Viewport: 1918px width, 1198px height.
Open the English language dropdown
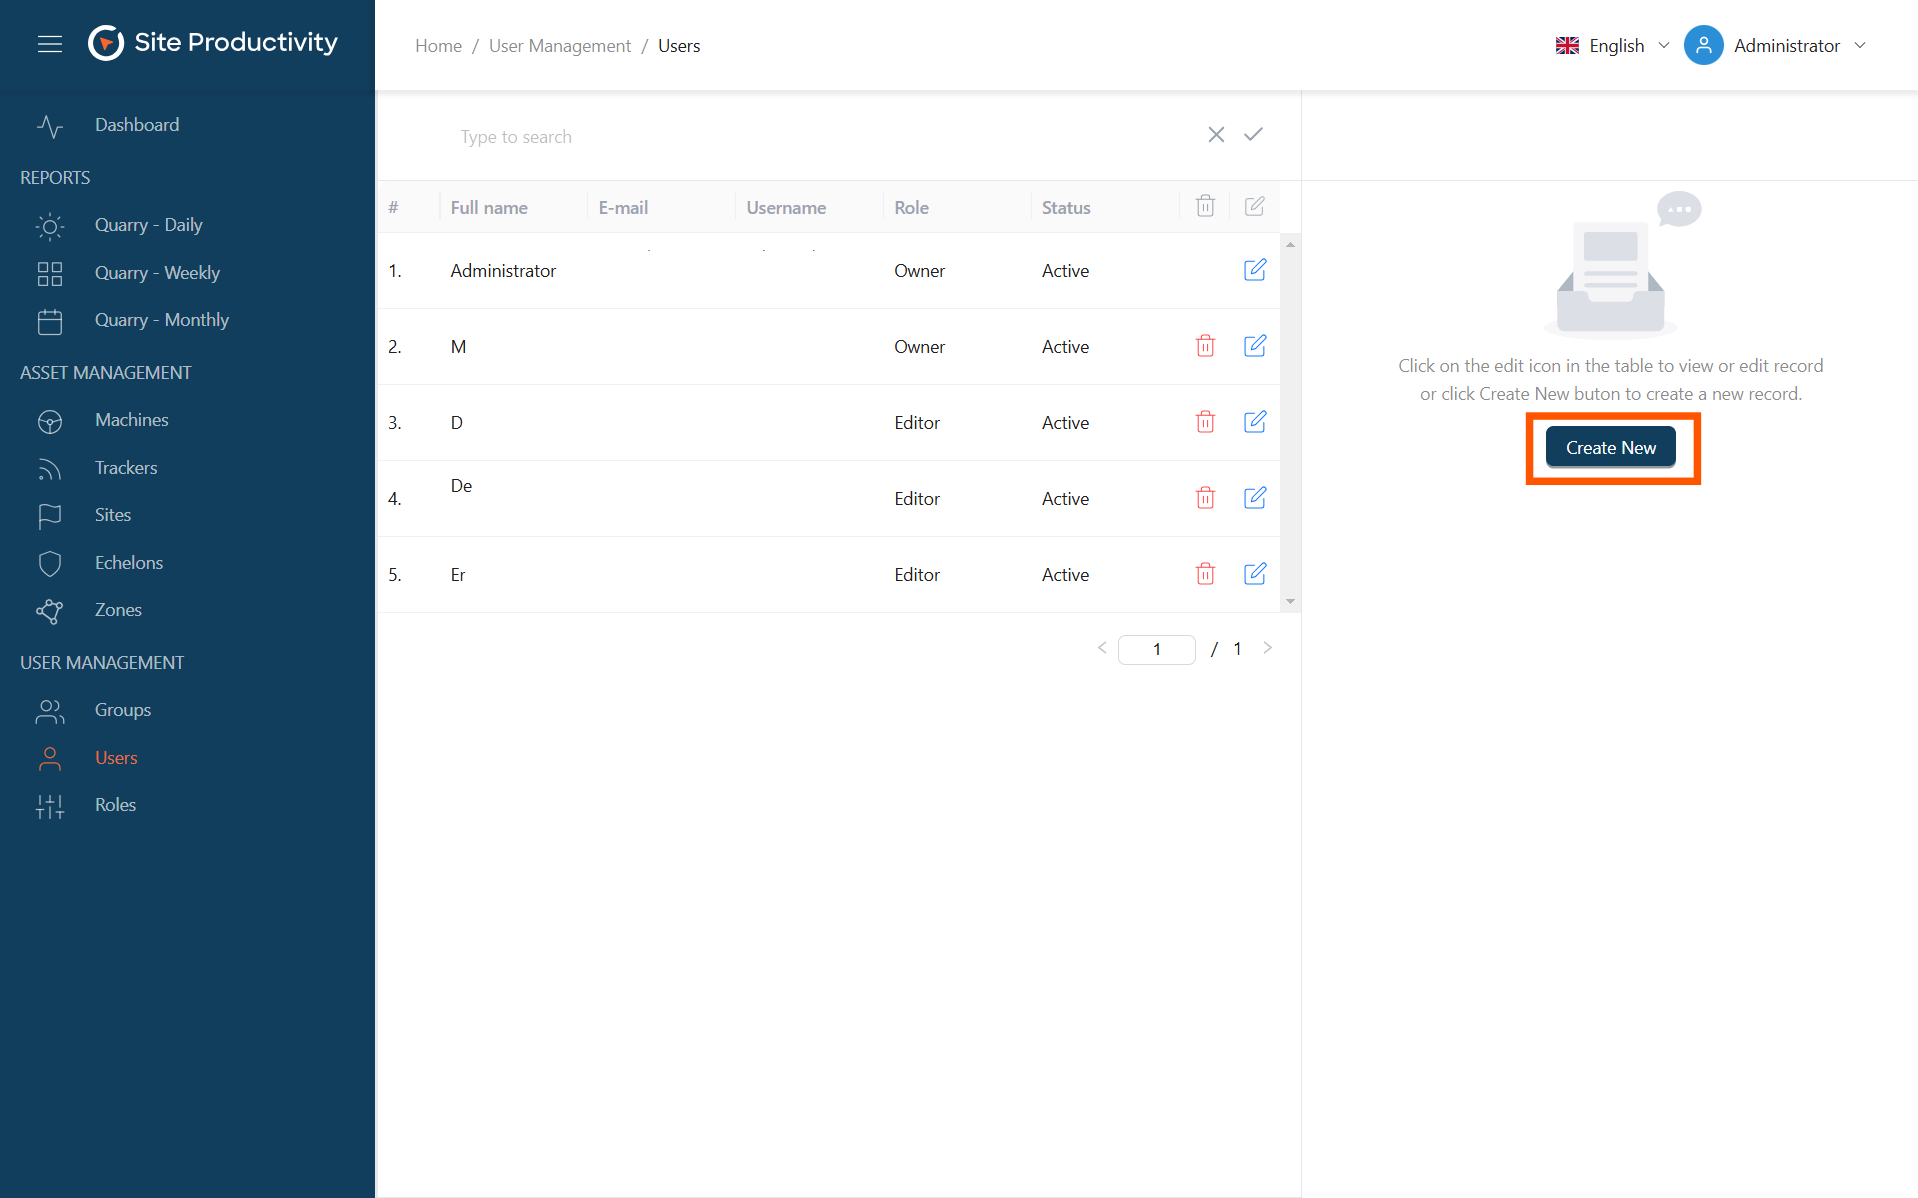(x=1613, y=46)
